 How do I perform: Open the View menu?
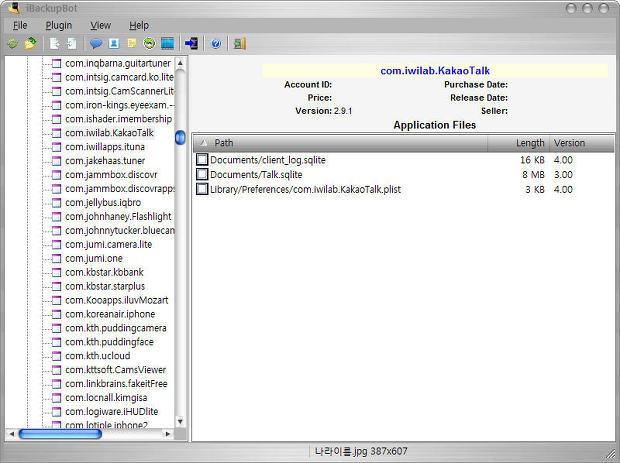click(x=100, y=26)
